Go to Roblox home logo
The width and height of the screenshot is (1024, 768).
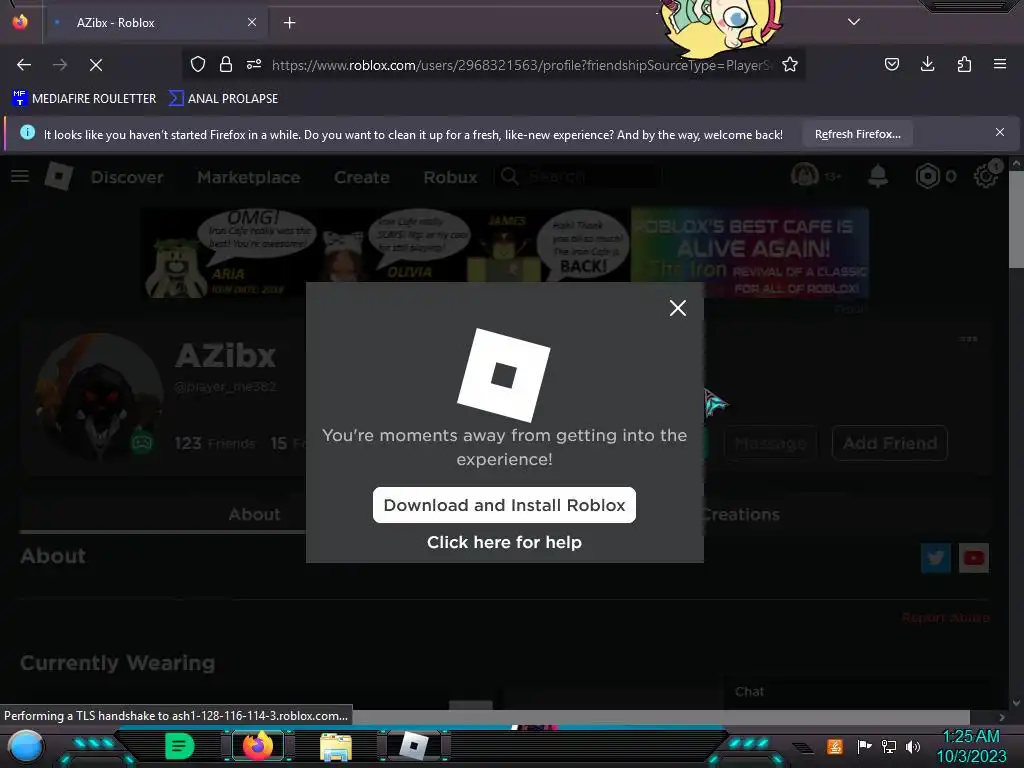(59, 176)
